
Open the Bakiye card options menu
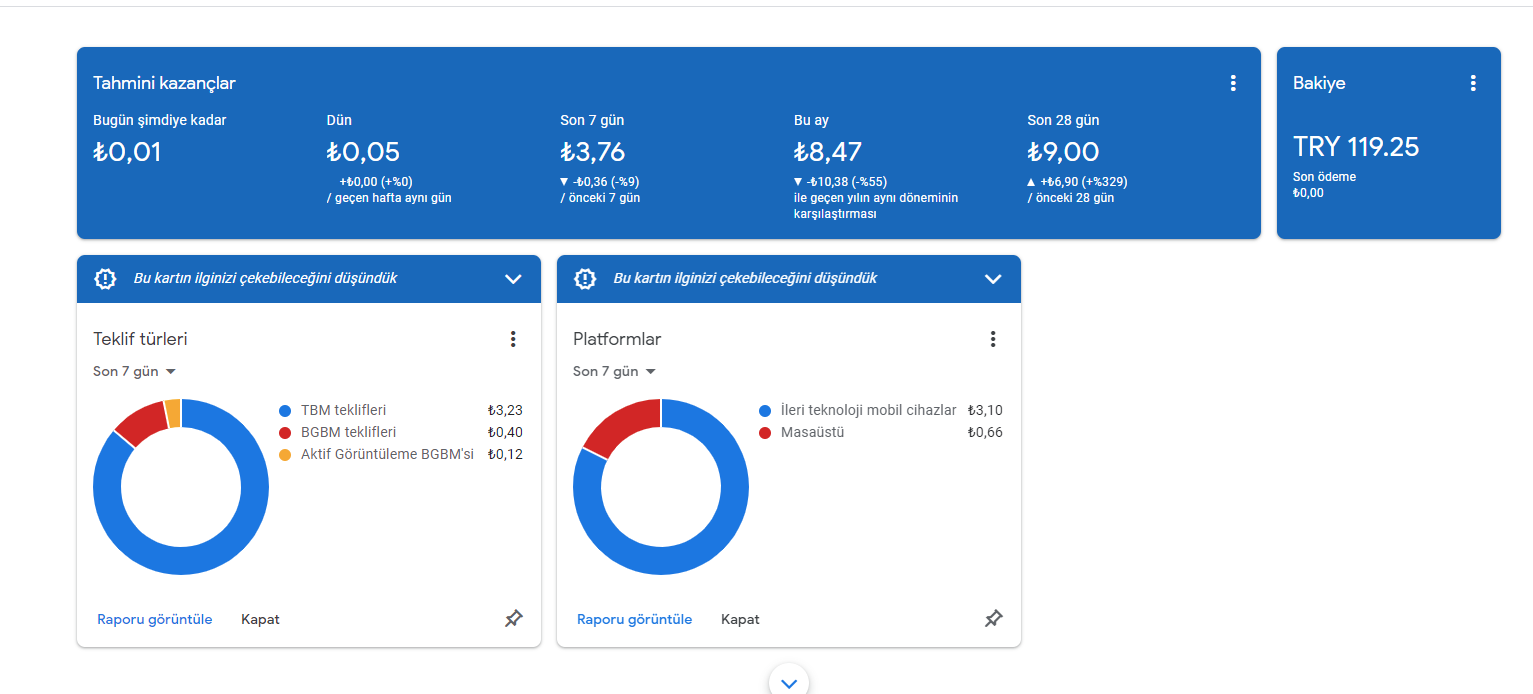1473,83
